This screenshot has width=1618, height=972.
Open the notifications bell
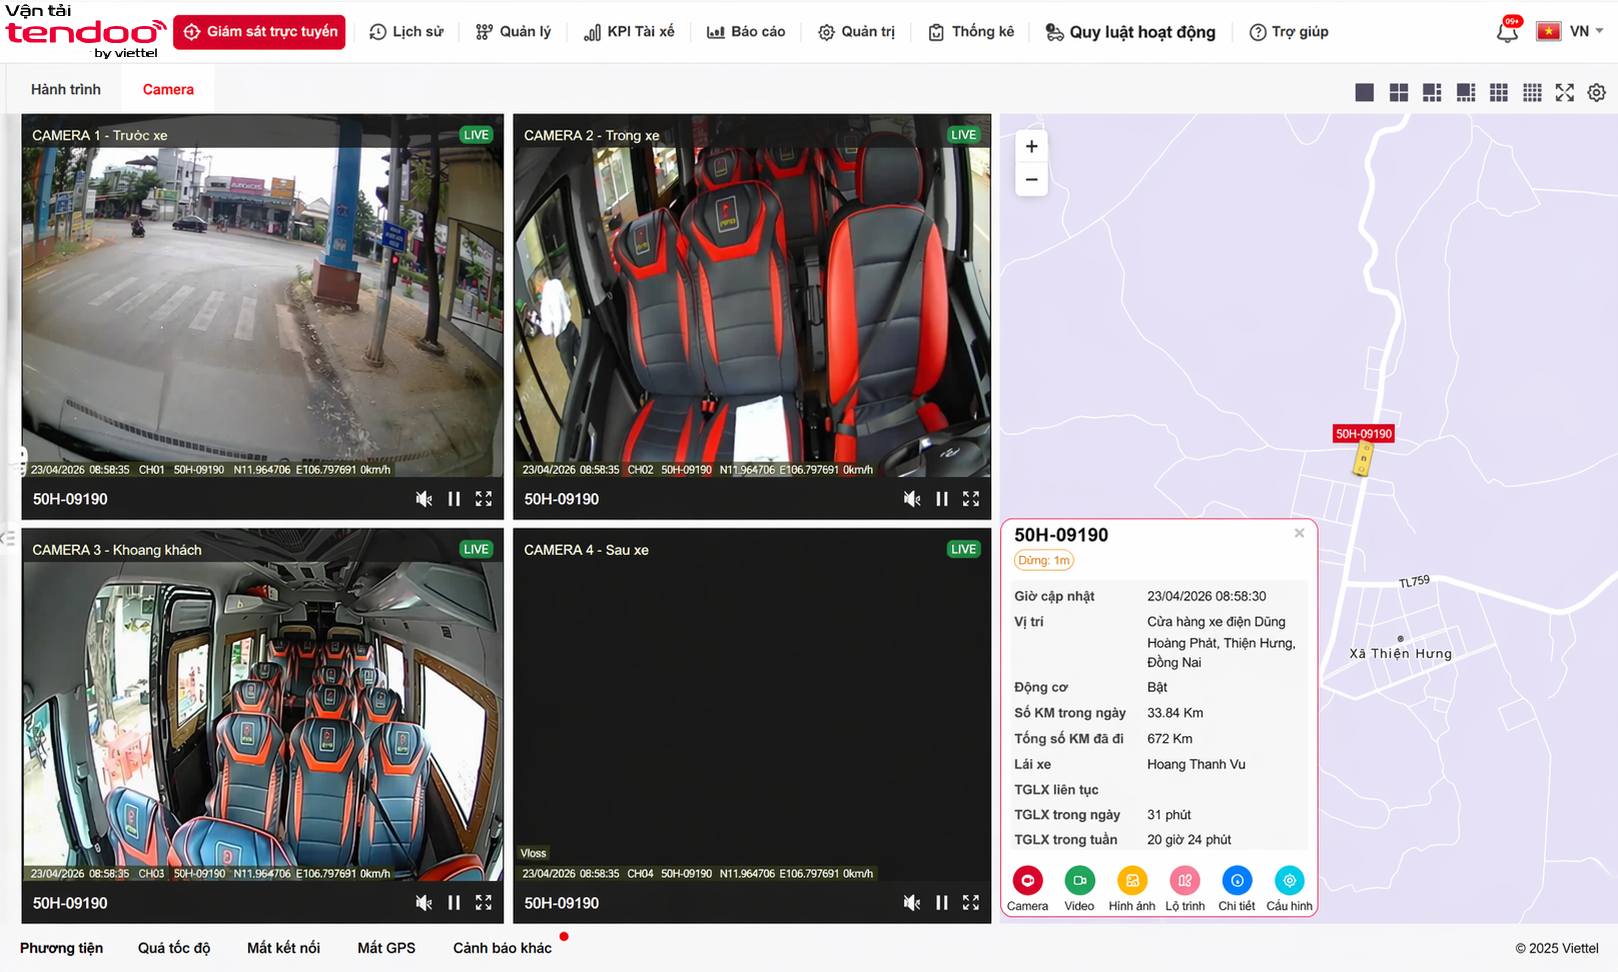1507,32
